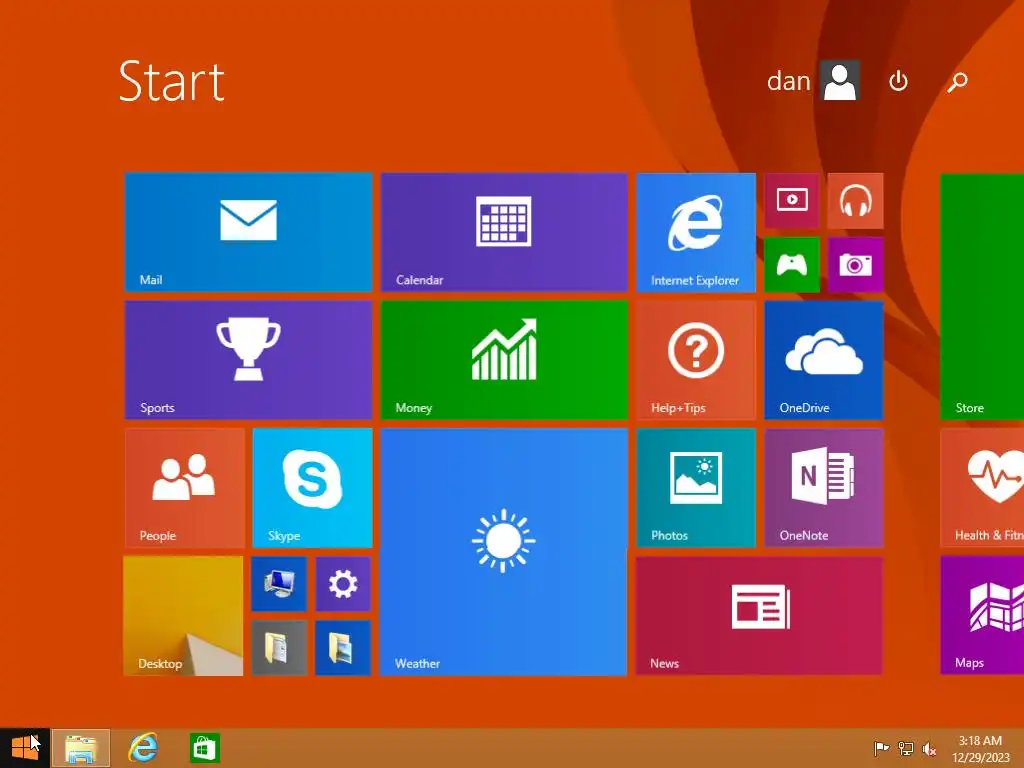Open the Action Center flag icon

[881, 748]
